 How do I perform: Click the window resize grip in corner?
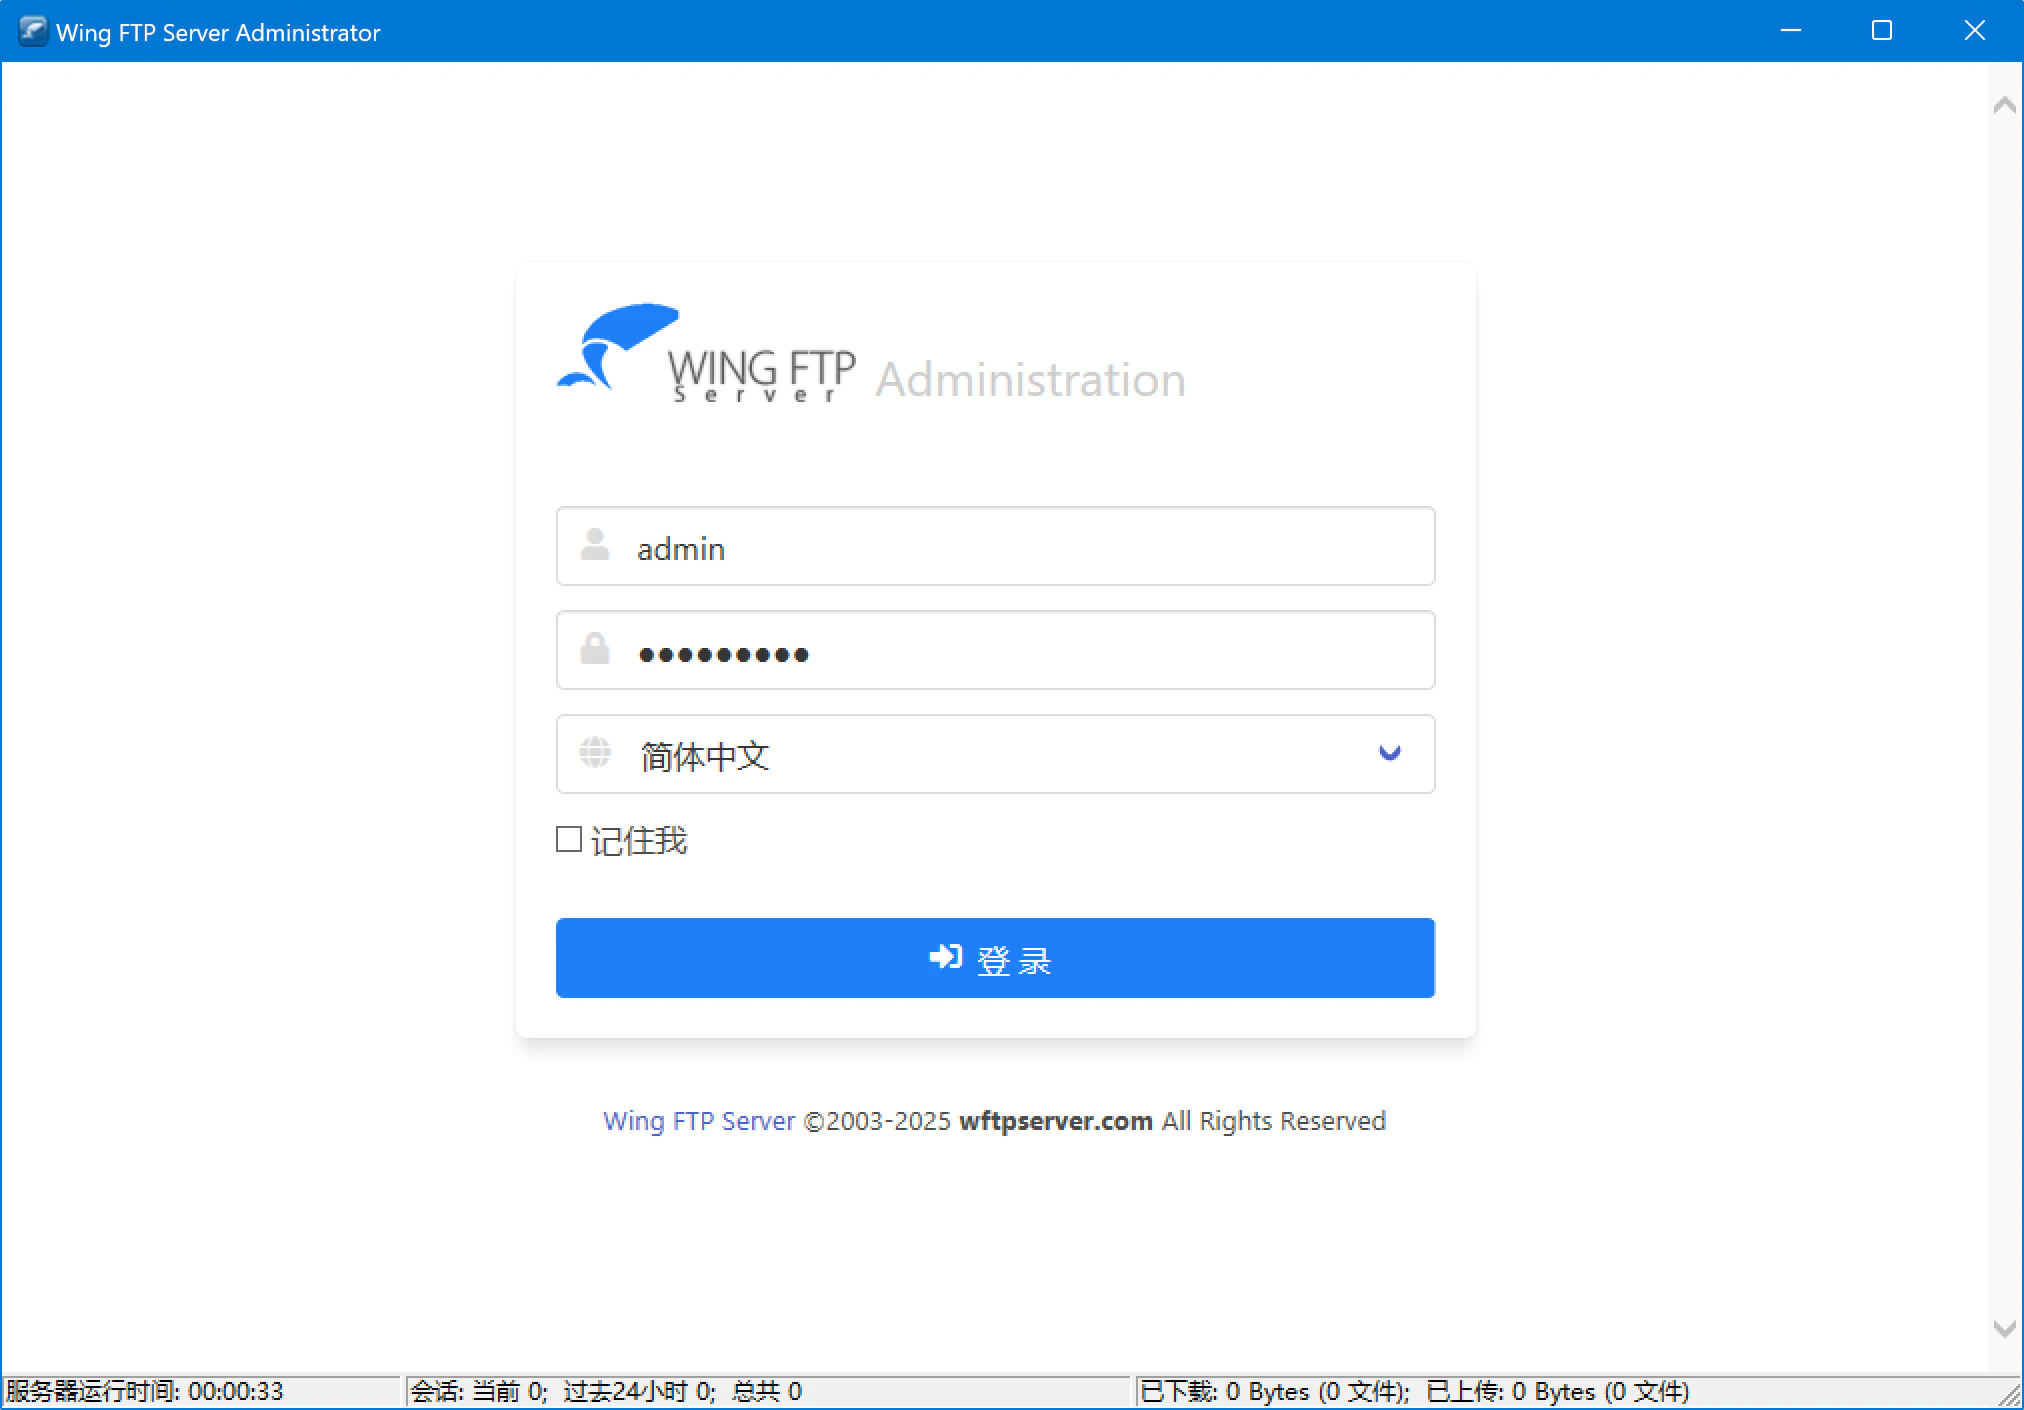pyautogui.click(x=2009, y=1394)
